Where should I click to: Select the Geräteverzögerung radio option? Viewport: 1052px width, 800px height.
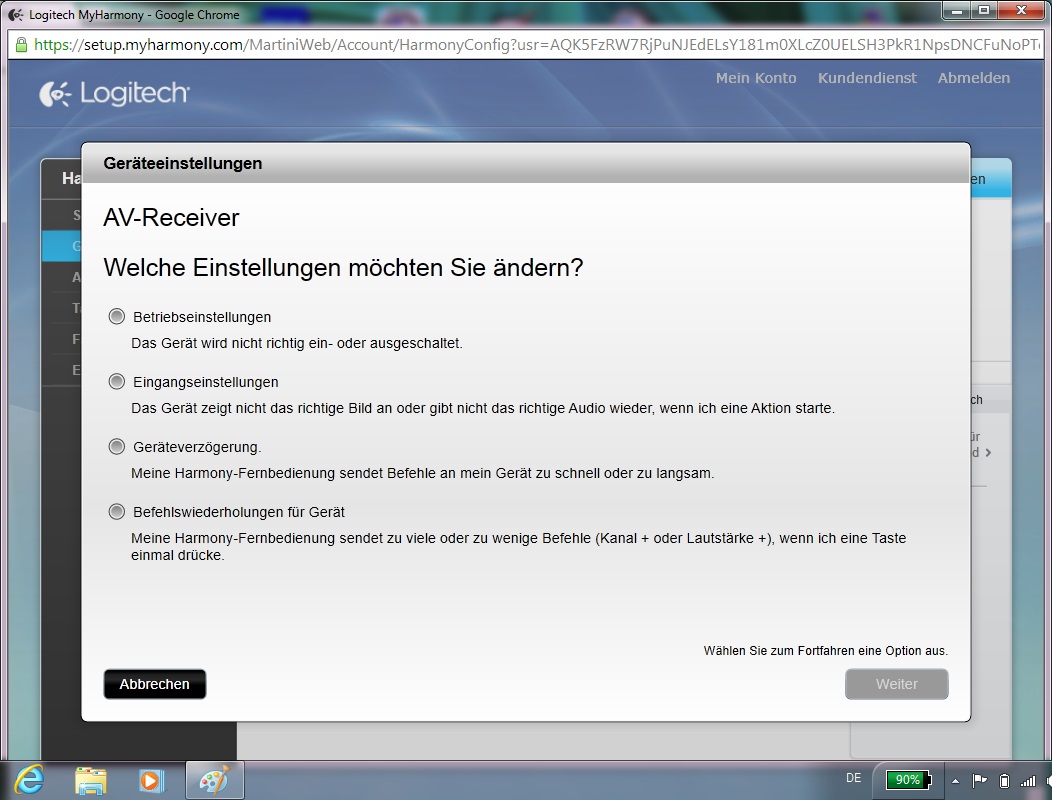(117, 446)
